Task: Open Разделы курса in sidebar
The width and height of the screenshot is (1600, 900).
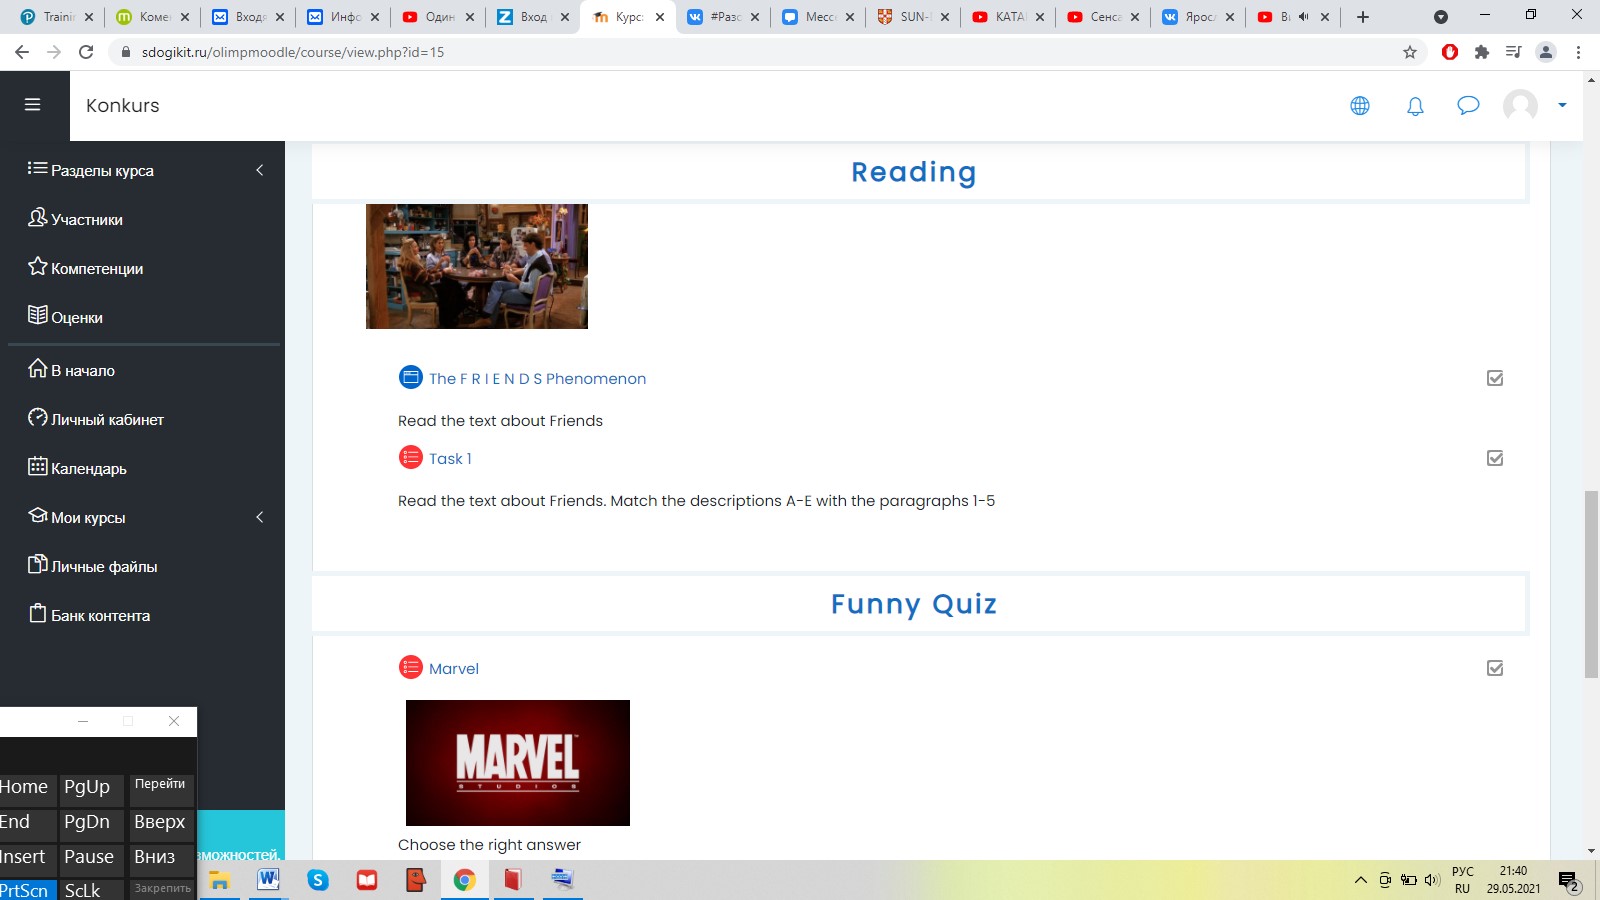Action: coord(102,170)
